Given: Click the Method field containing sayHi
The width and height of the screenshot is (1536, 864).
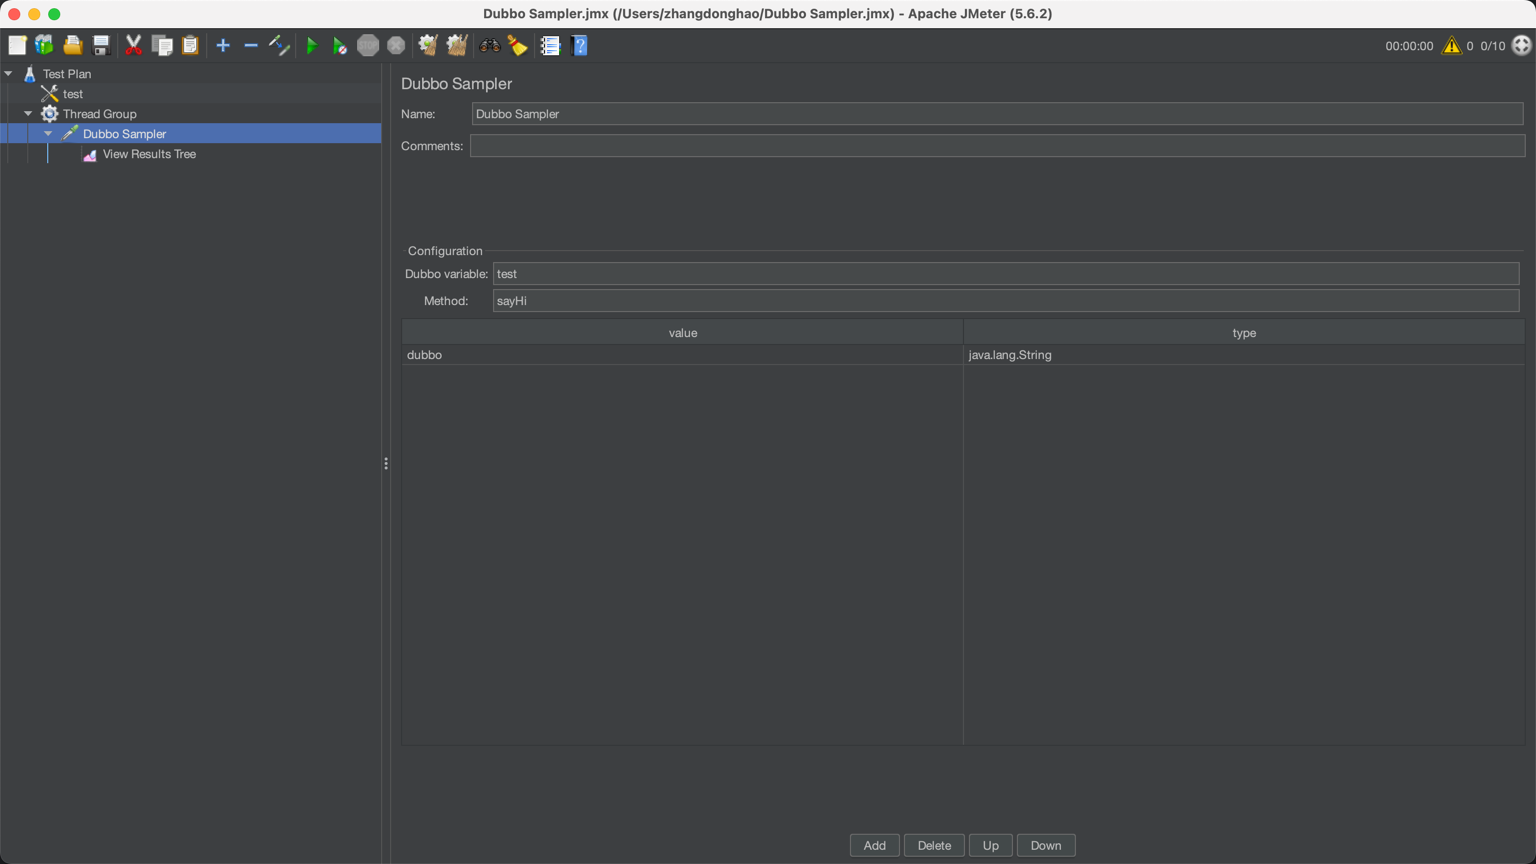Looking at the screenshot, I should tap(1006, 301).
